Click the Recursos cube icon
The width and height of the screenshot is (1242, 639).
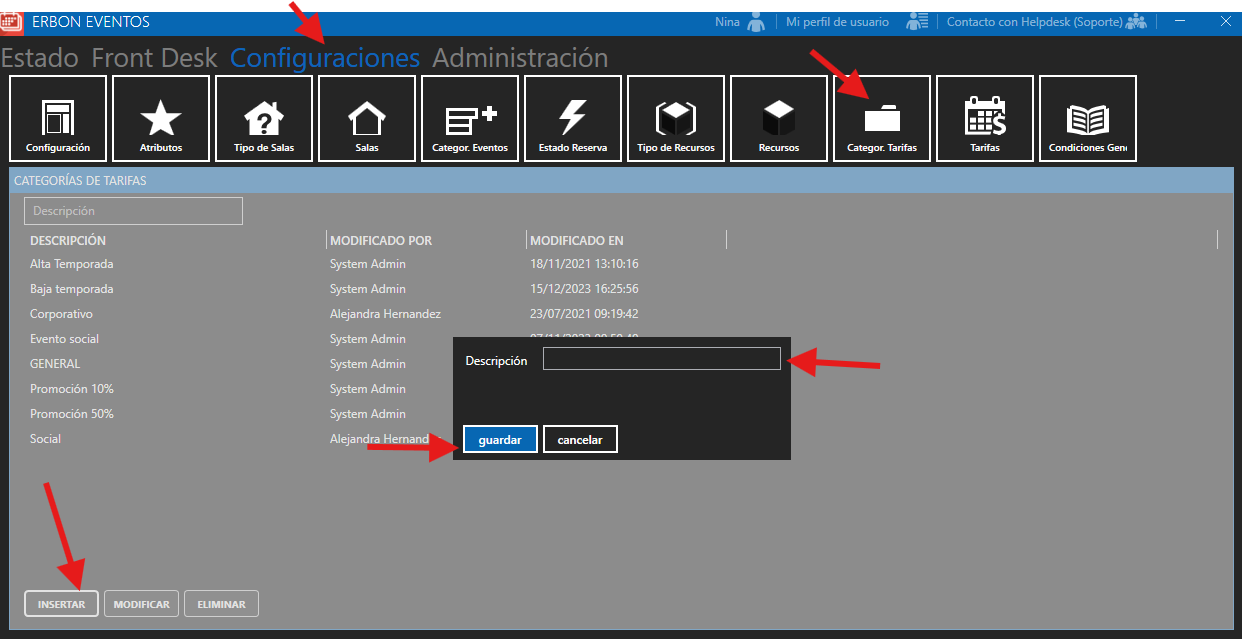point(779,118)
